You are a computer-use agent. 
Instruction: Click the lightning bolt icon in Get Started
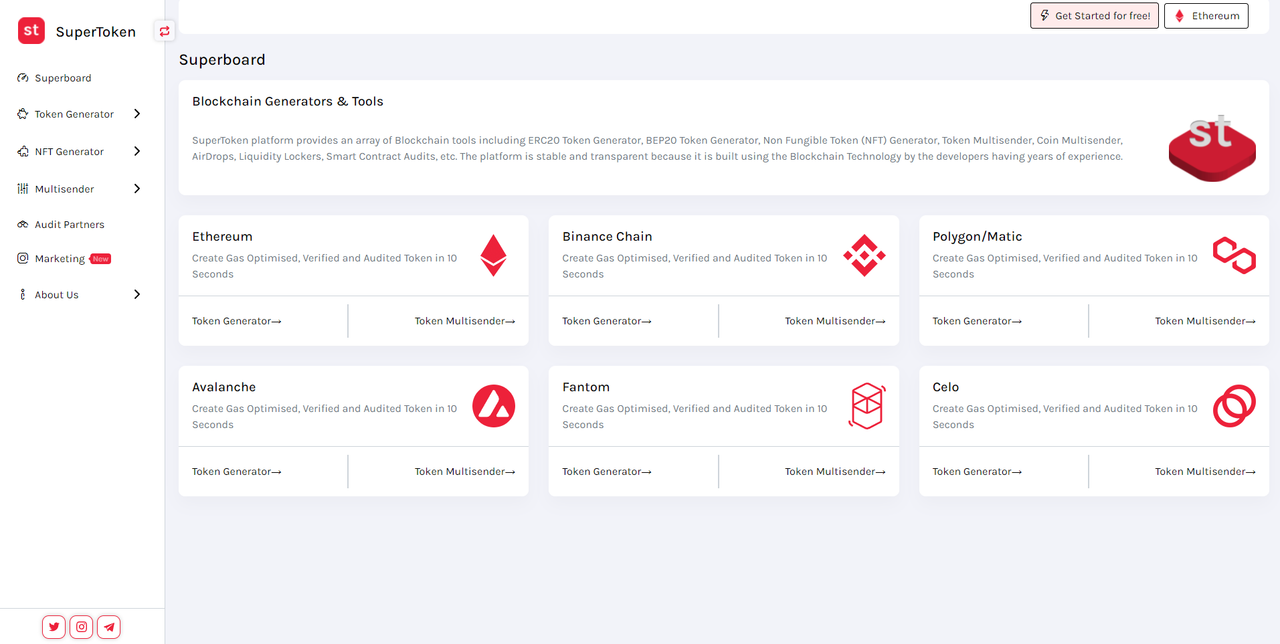pyautogui.click(x=1045, y=16)
